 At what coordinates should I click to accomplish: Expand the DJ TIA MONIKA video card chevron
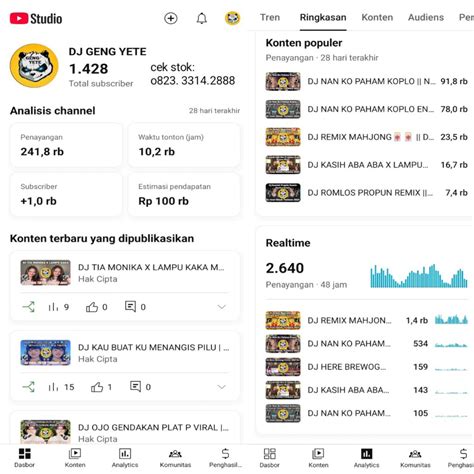222,307
